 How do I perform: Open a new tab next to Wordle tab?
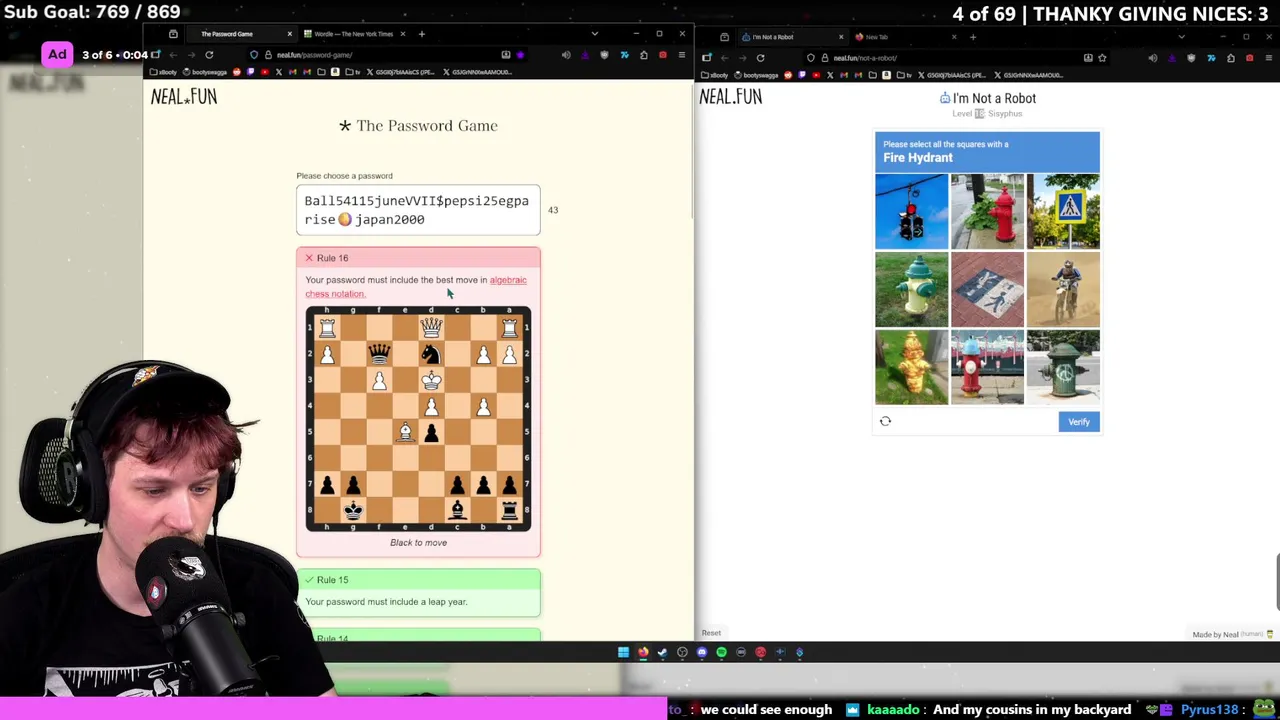pos(421,34)
